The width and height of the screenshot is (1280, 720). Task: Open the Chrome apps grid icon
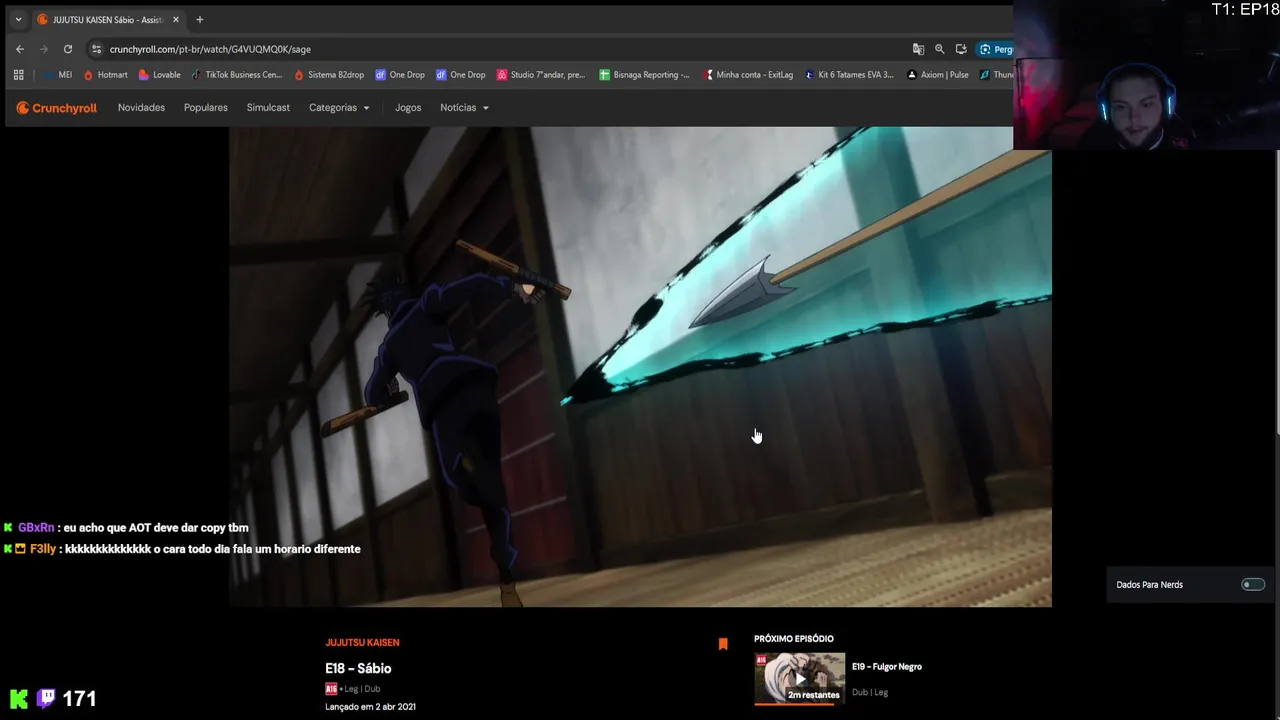pyautogui.click(x=18, y=75)
